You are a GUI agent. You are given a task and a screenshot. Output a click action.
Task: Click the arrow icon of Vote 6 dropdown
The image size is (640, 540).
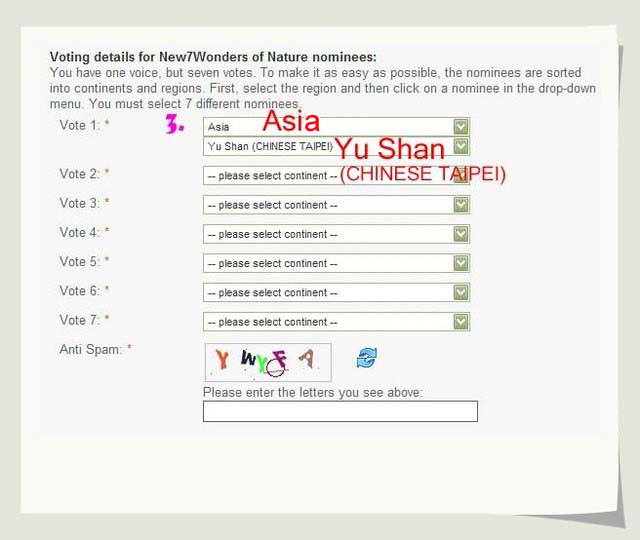click(x=461, y=293)
